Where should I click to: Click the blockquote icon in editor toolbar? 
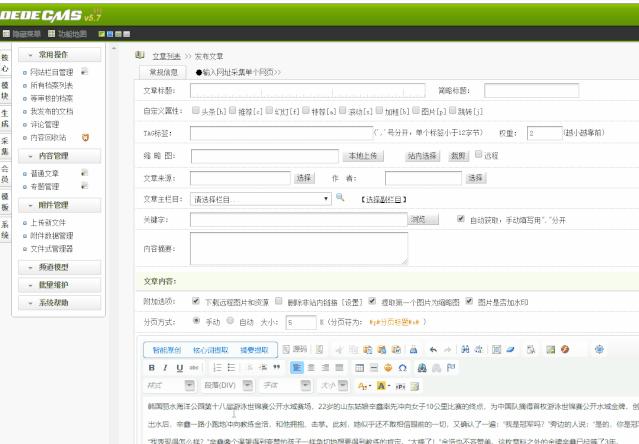tap(277, 367)
